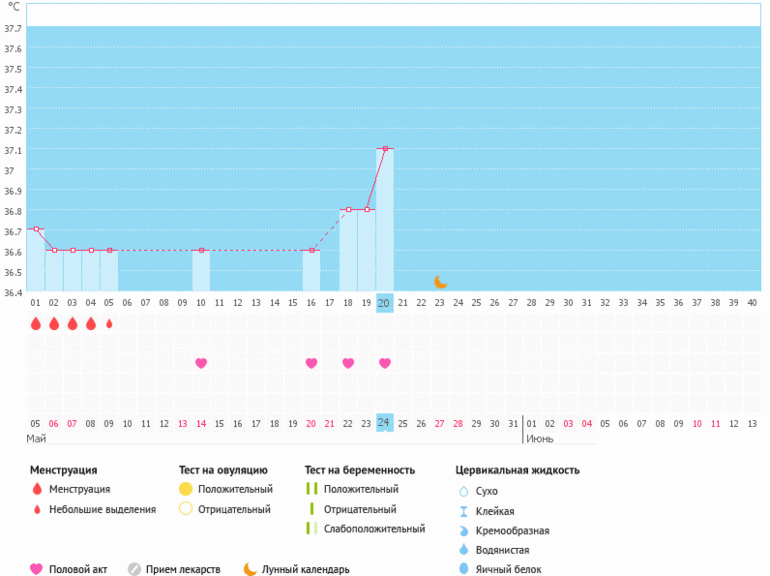
Task: Click the positive pregnancy test legend icon
Action: click(x=312, y=489)
